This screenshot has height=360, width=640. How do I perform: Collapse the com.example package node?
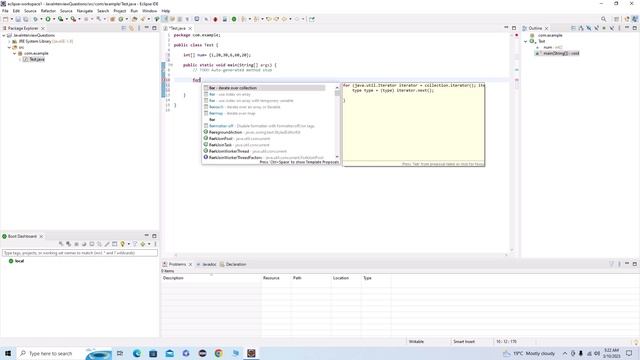click(15, 53)
